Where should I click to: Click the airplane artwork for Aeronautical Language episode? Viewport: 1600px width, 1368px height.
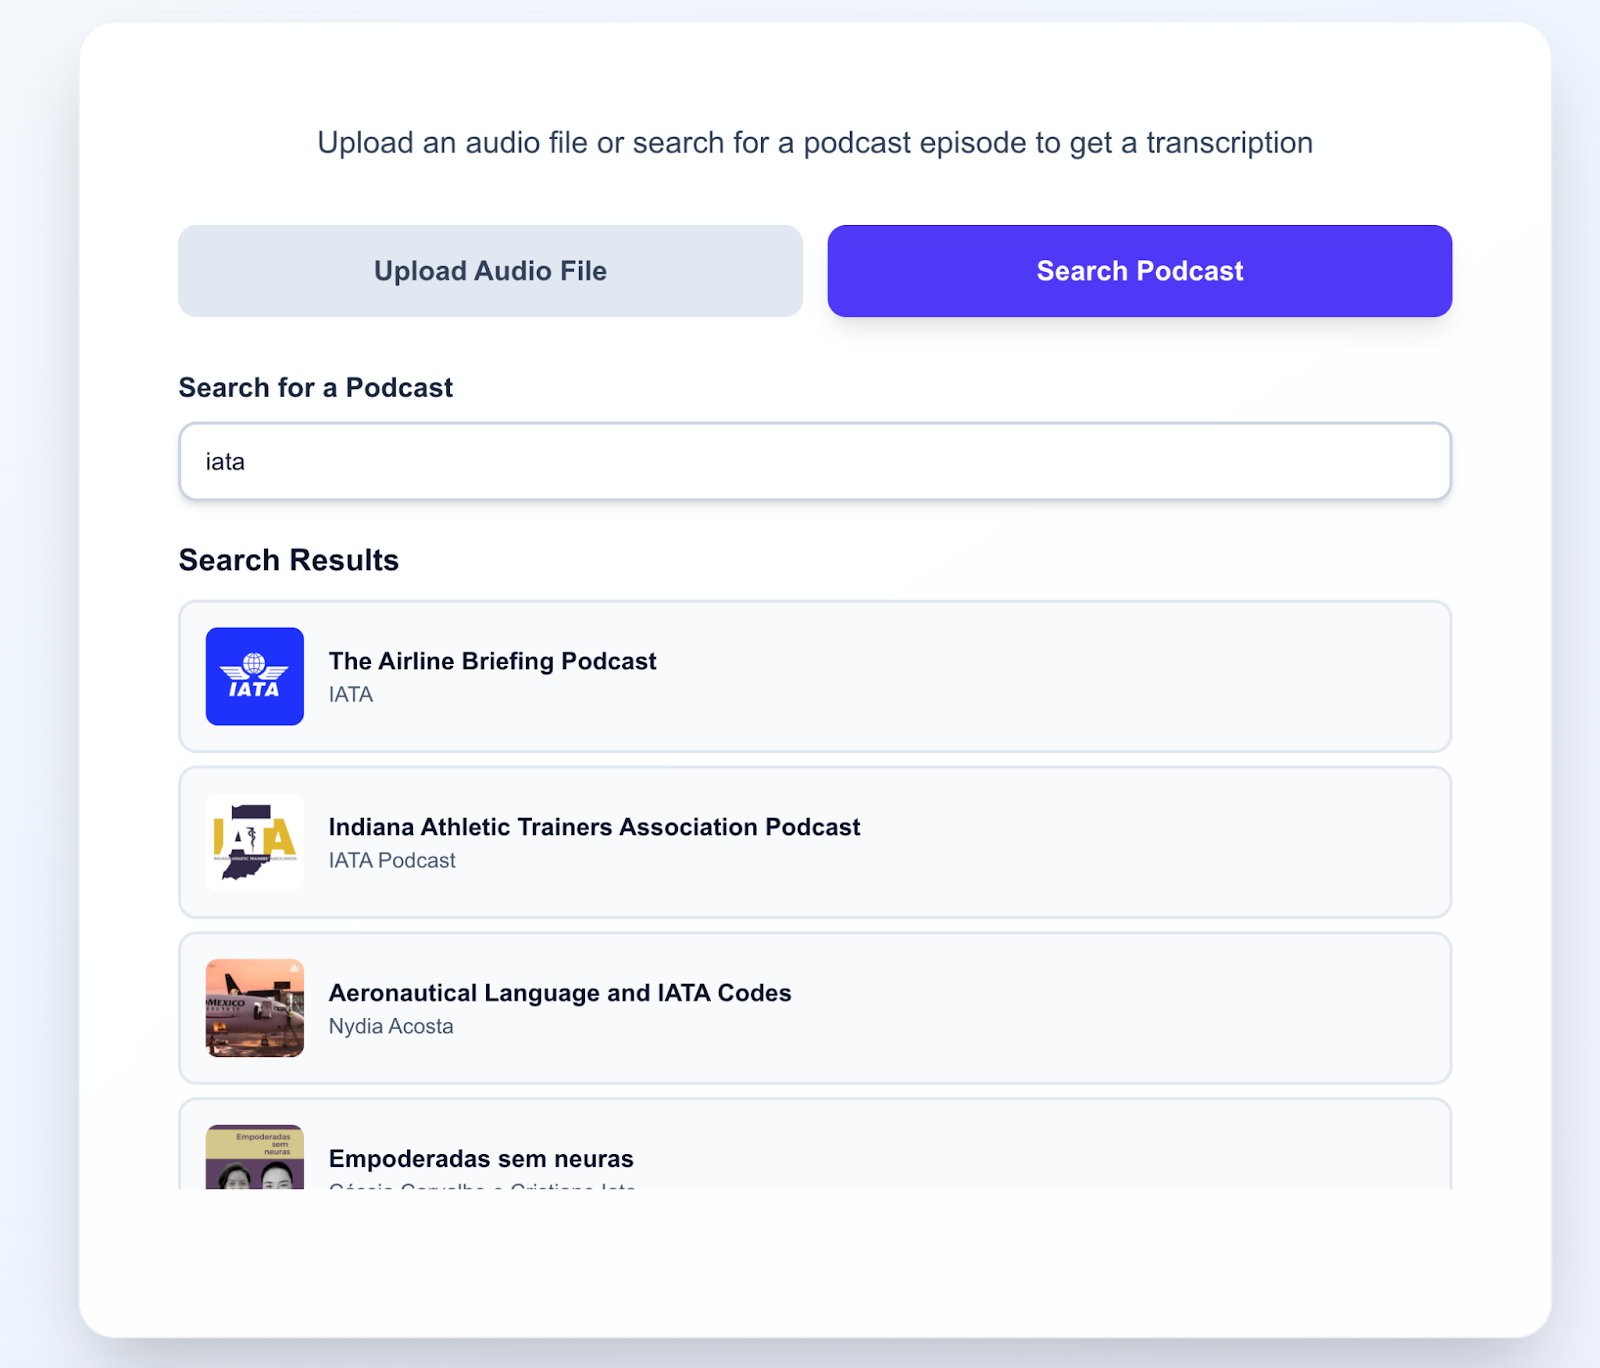254,1008
